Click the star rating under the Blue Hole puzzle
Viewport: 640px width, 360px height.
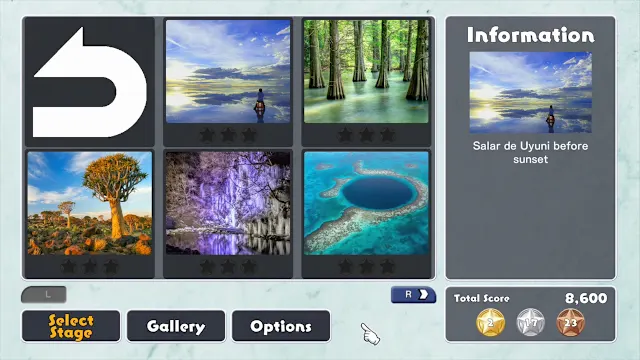click(366, 267)
